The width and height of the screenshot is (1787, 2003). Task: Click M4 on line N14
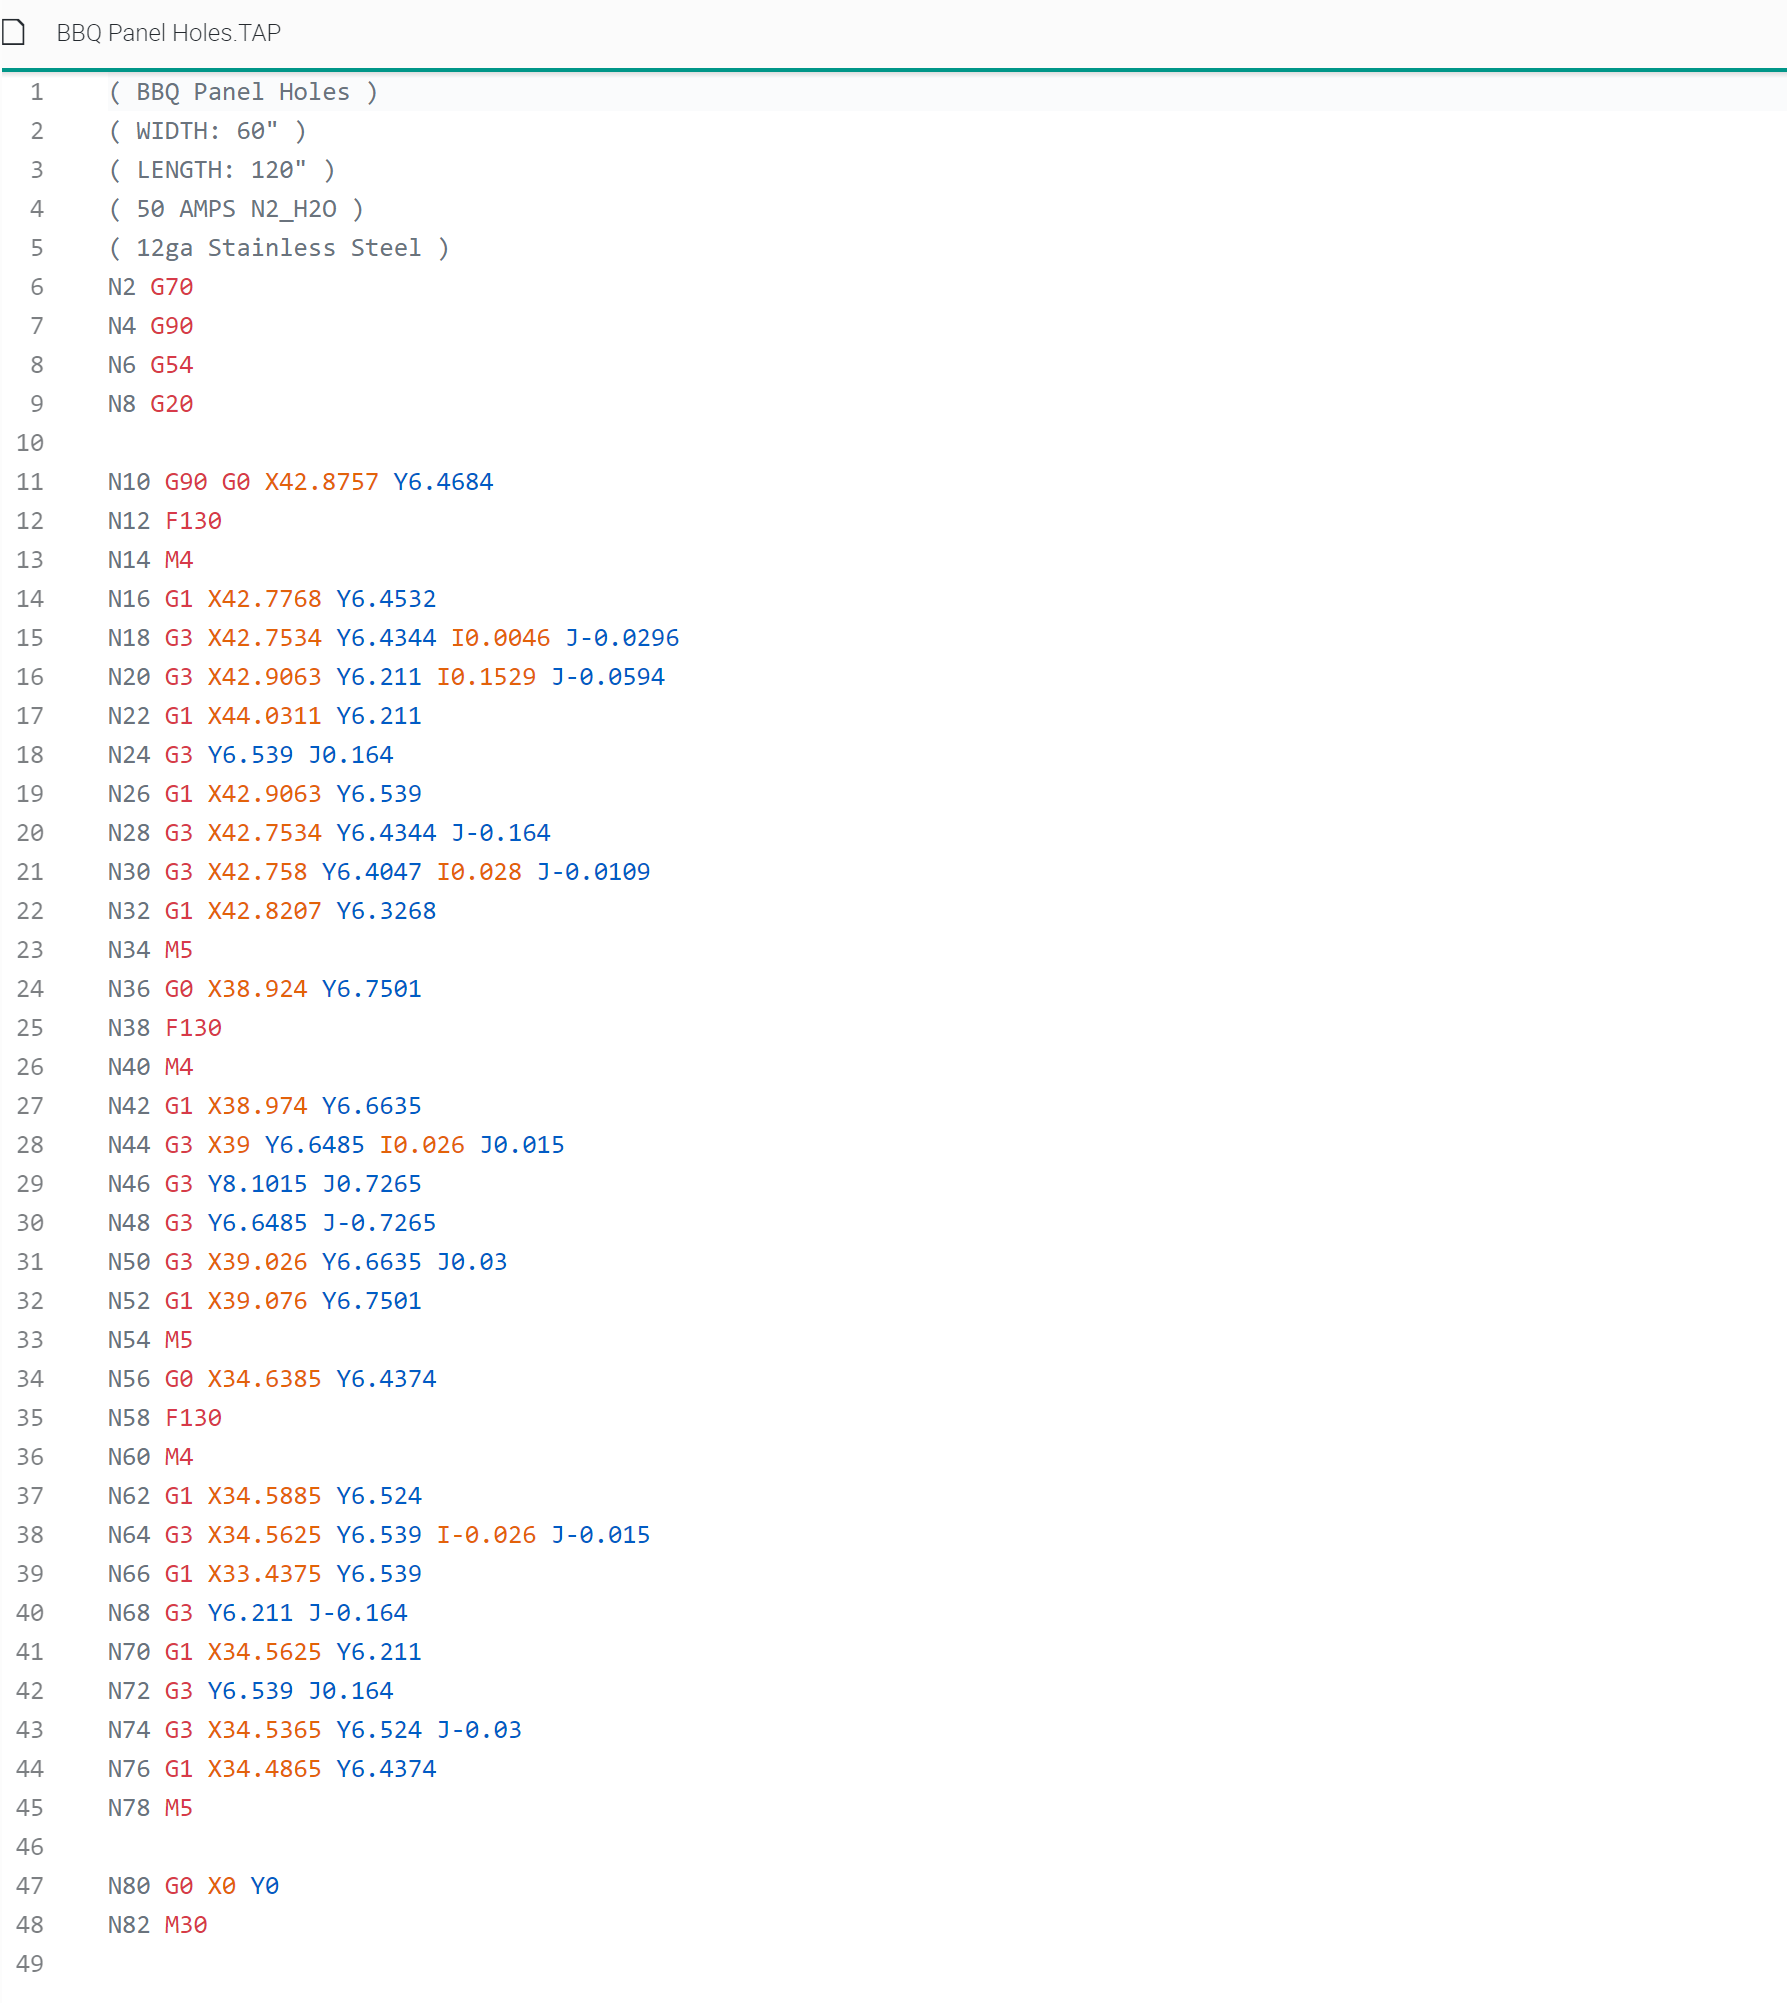[179, 560]
